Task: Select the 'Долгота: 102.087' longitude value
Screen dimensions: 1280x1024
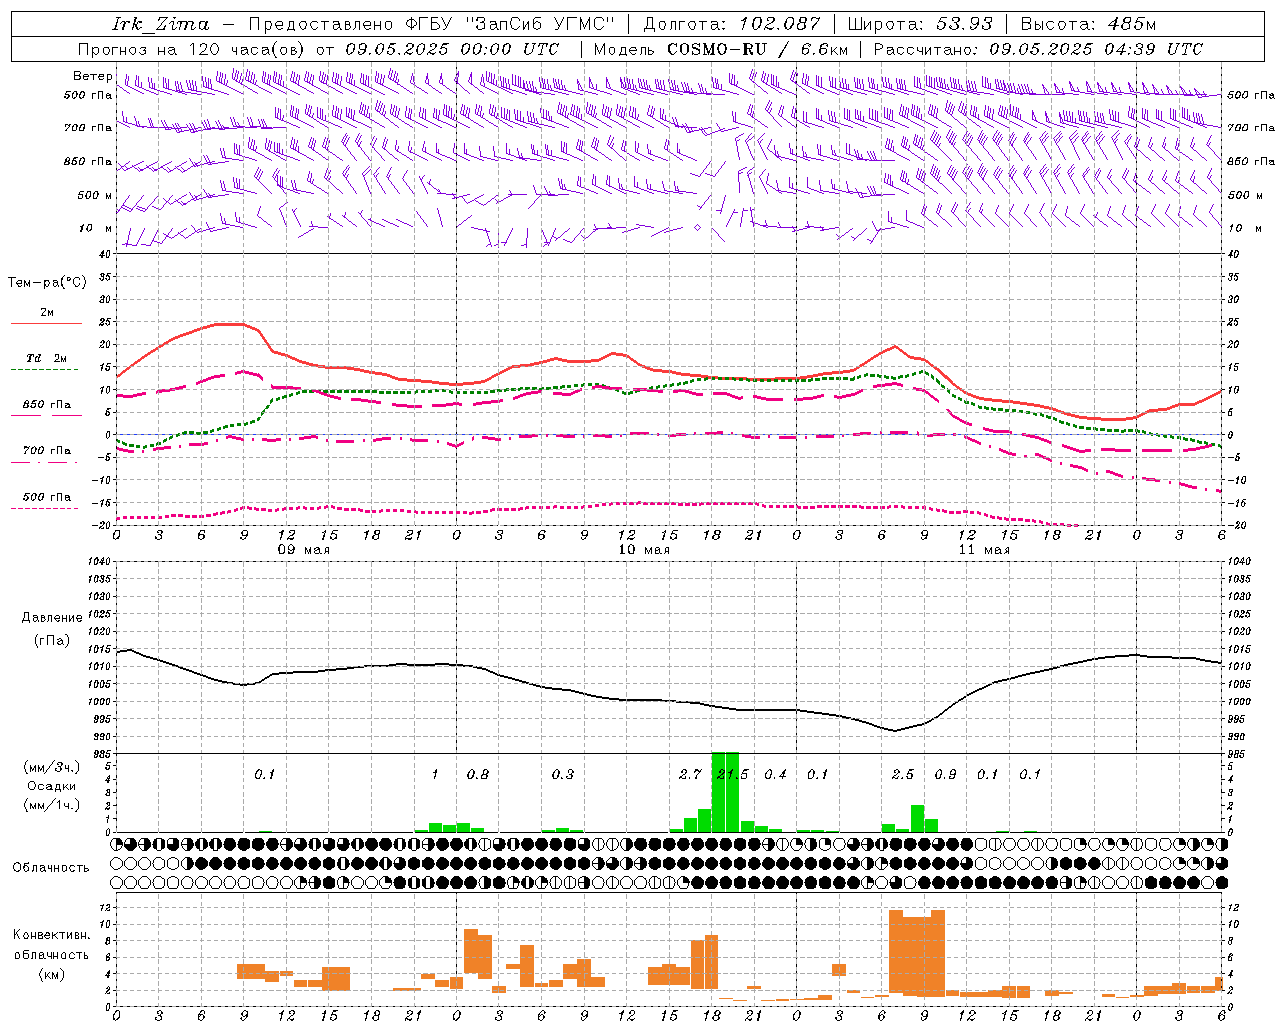Action: (732, 24)
